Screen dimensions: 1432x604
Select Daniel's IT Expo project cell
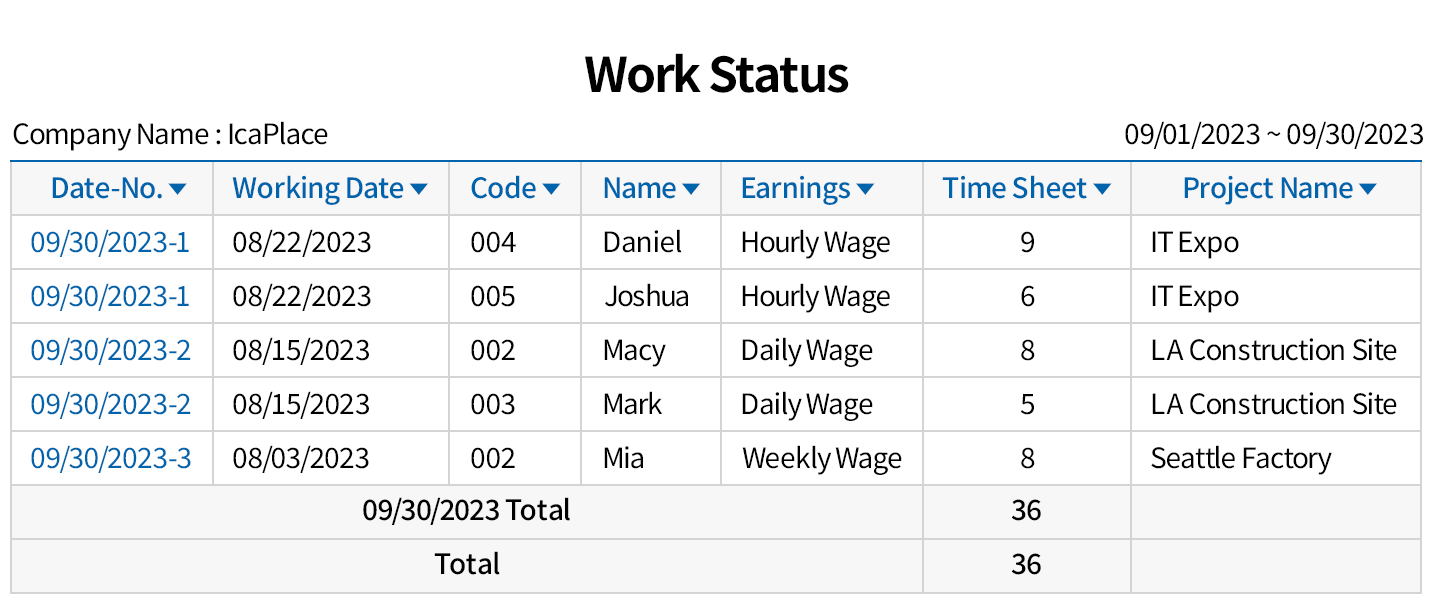pos(1195,242)
